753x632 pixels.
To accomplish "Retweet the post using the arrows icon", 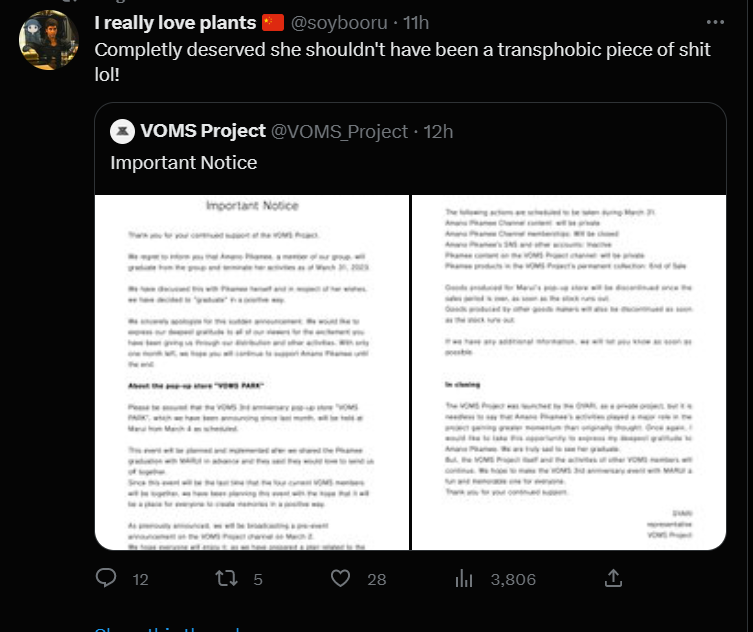I will coord(226,578).
